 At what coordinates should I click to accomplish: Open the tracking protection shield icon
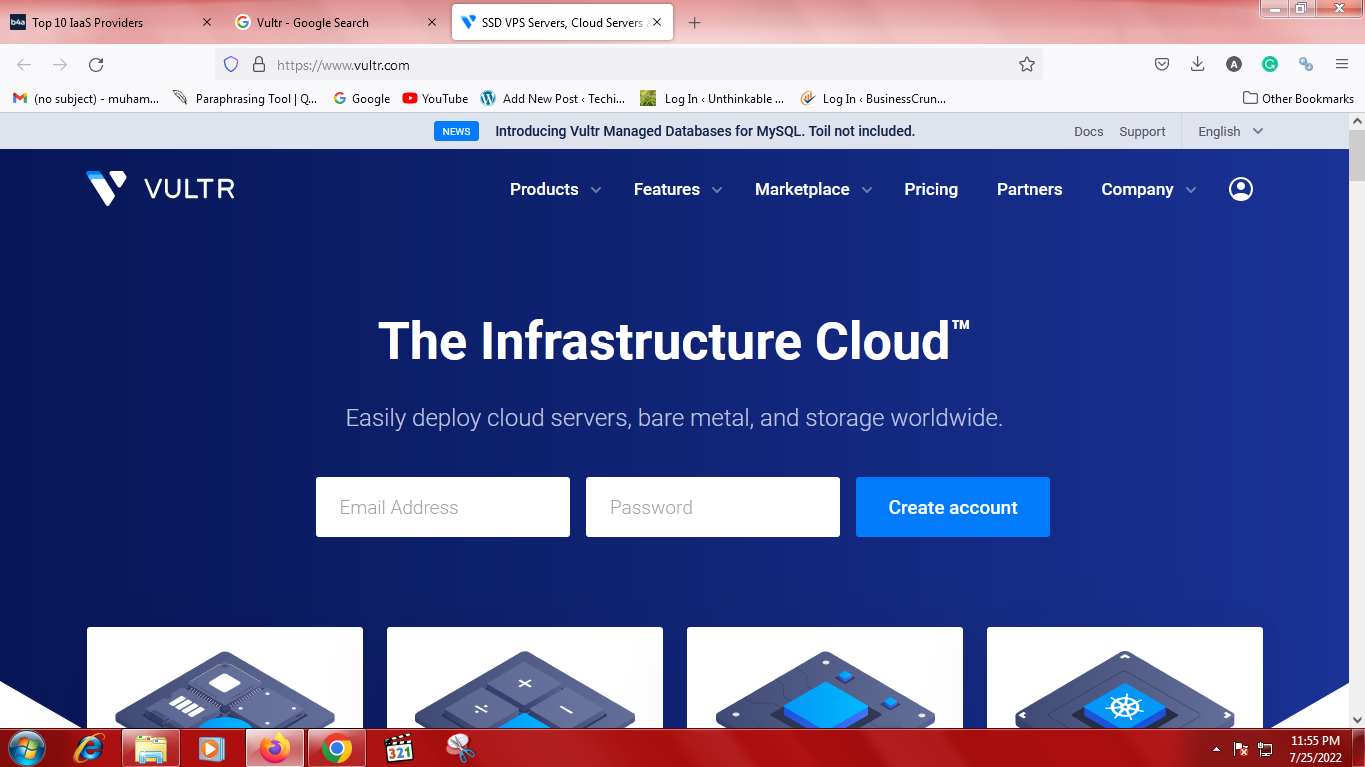231,65
